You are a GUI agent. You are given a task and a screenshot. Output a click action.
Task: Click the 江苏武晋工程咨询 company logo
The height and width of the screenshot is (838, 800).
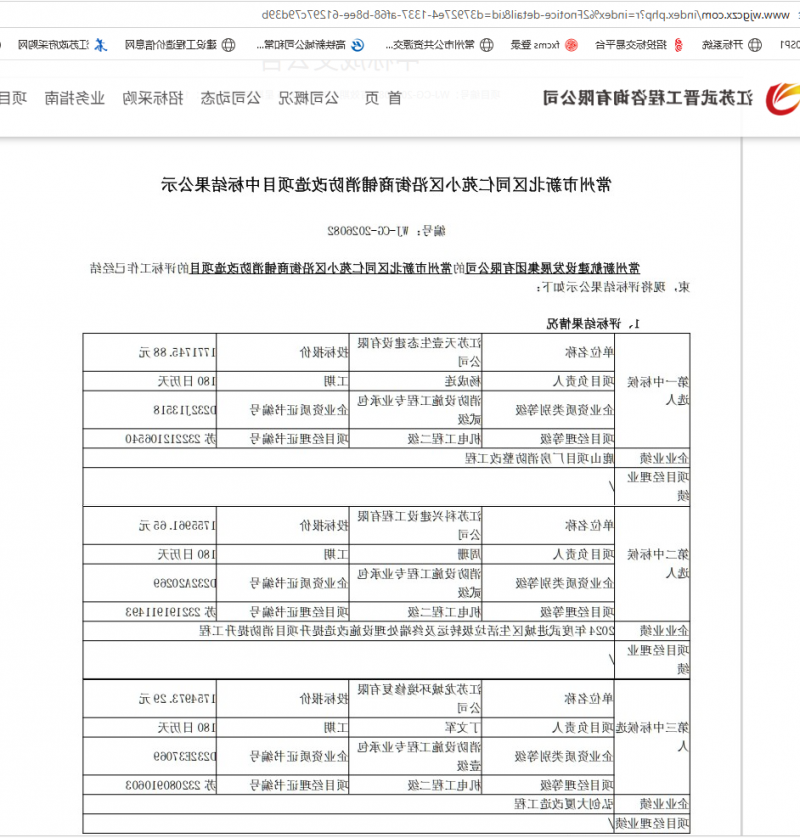click(x=782, y=99)
